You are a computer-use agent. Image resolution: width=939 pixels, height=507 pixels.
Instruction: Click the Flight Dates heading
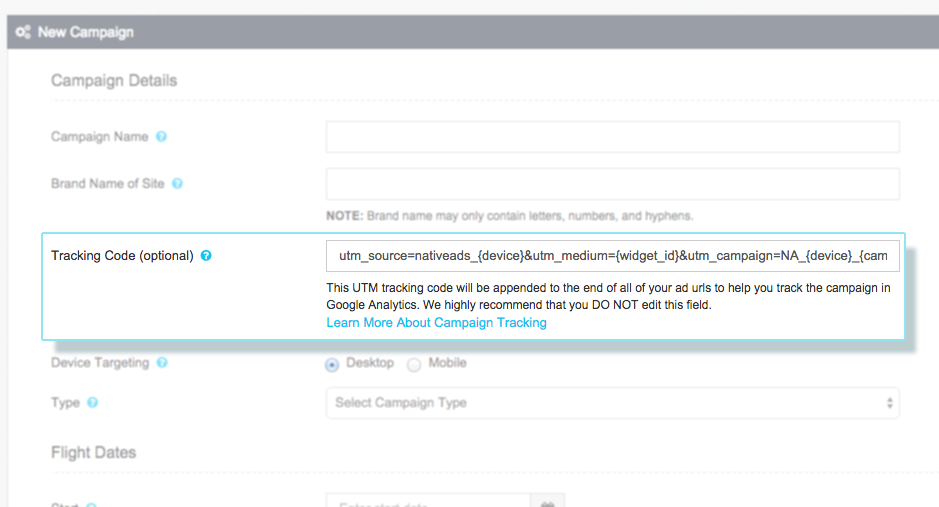(x=93, y=453)
